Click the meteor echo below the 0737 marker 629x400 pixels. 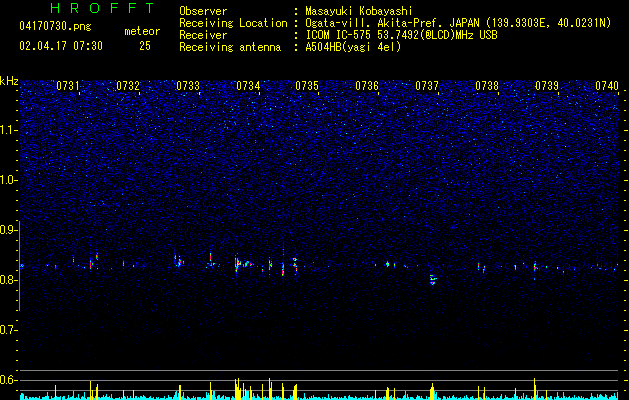click(x=432, y=280)
